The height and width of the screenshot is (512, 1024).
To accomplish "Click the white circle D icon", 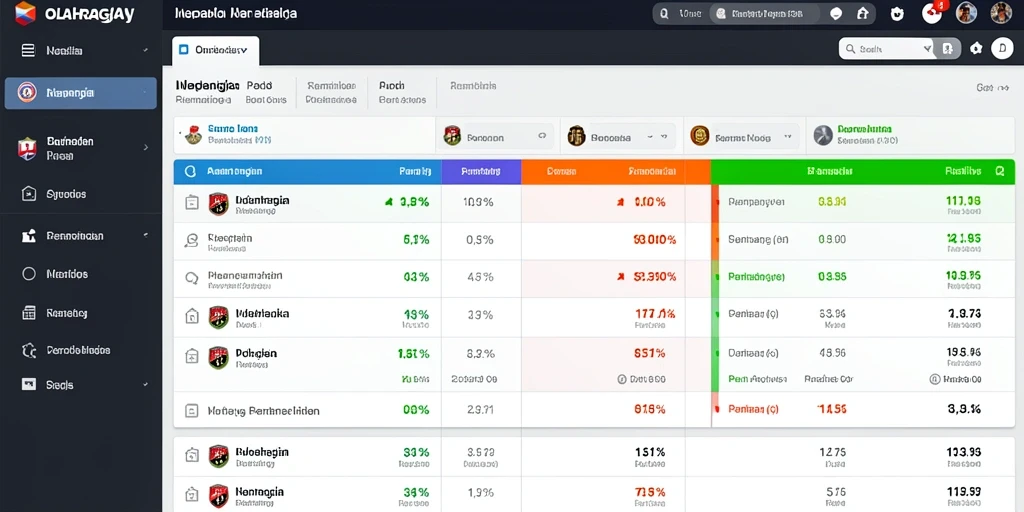I will tap(1002, 48).
